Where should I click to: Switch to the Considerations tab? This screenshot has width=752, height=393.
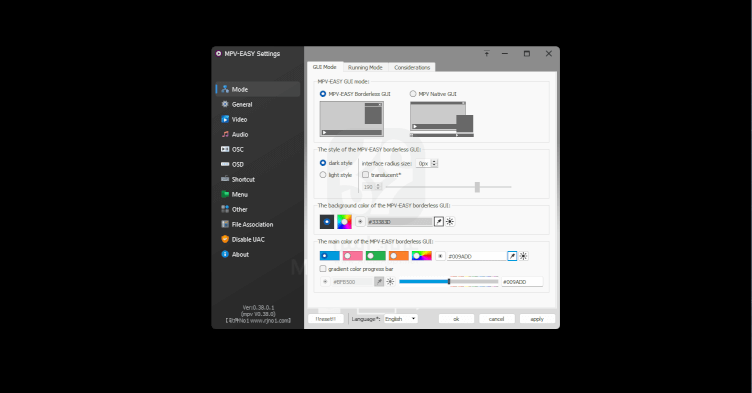click(x=412, y=68)
